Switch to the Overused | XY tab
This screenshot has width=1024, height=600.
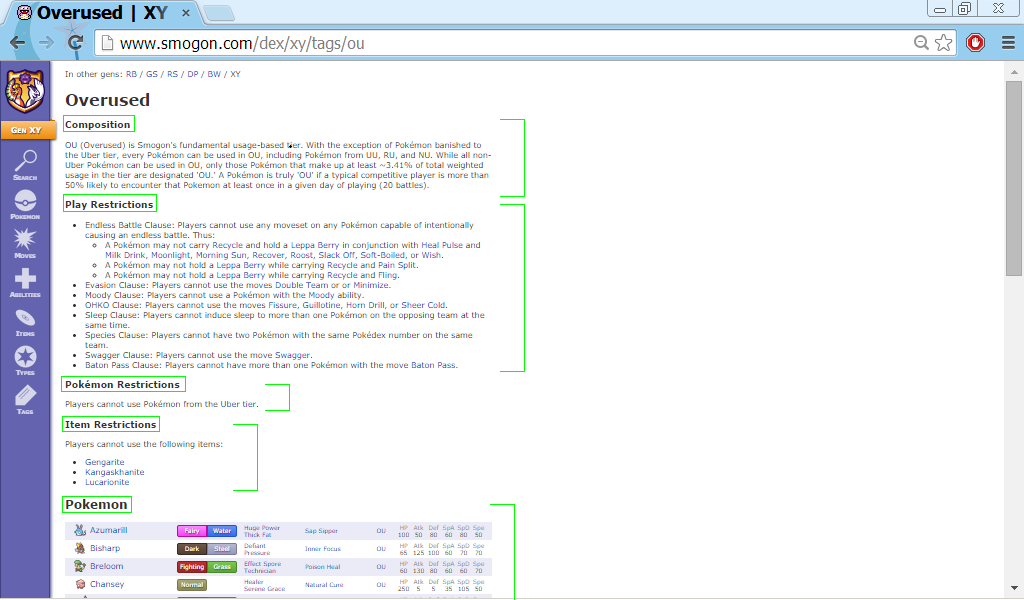(x=104, y=13)
